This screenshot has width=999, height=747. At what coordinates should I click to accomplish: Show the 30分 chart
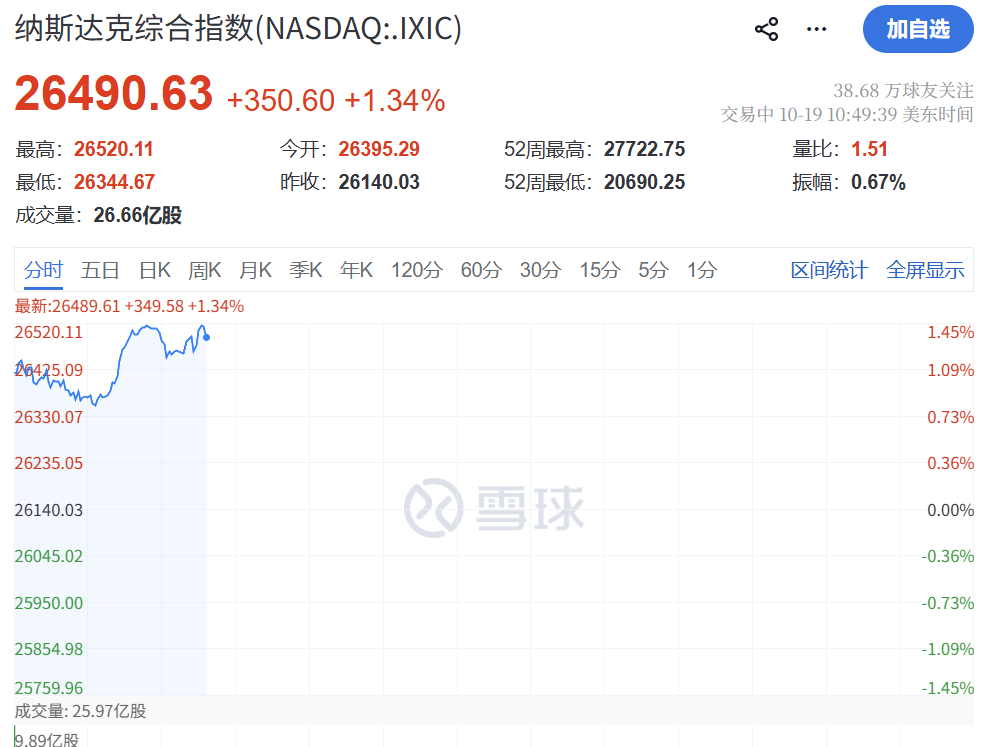tap(540, 270)
